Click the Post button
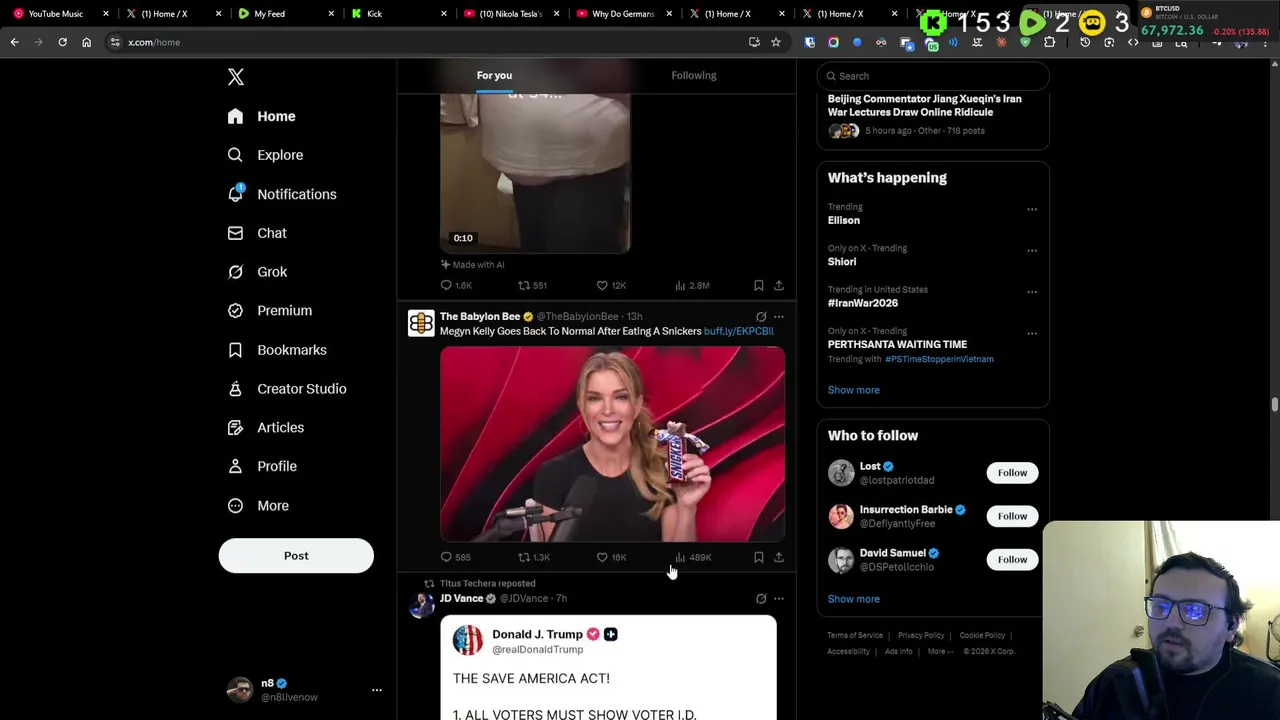The width and height of the screenshot is (1280, 720). click(296, 556)
